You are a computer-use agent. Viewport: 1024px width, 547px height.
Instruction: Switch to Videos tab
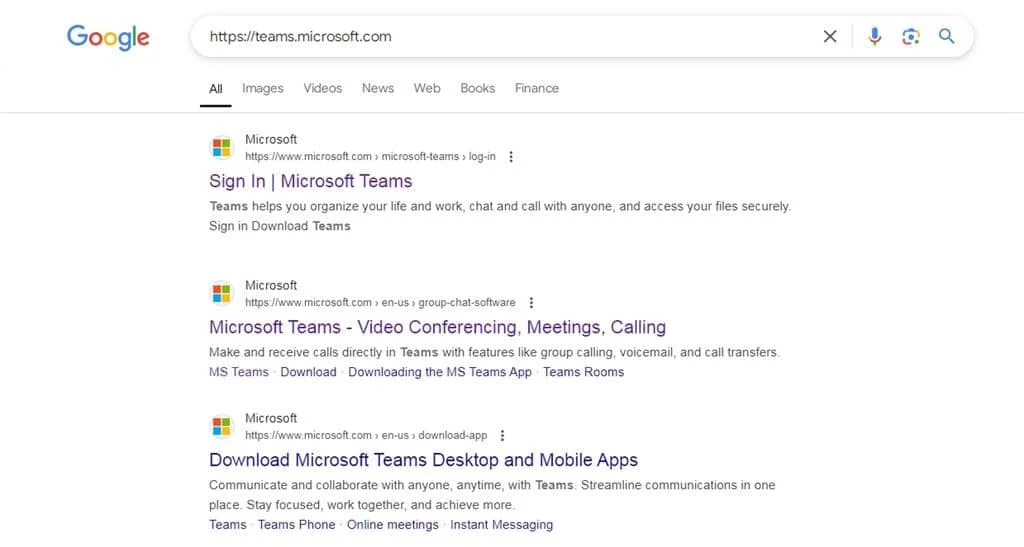pos(323,88)
